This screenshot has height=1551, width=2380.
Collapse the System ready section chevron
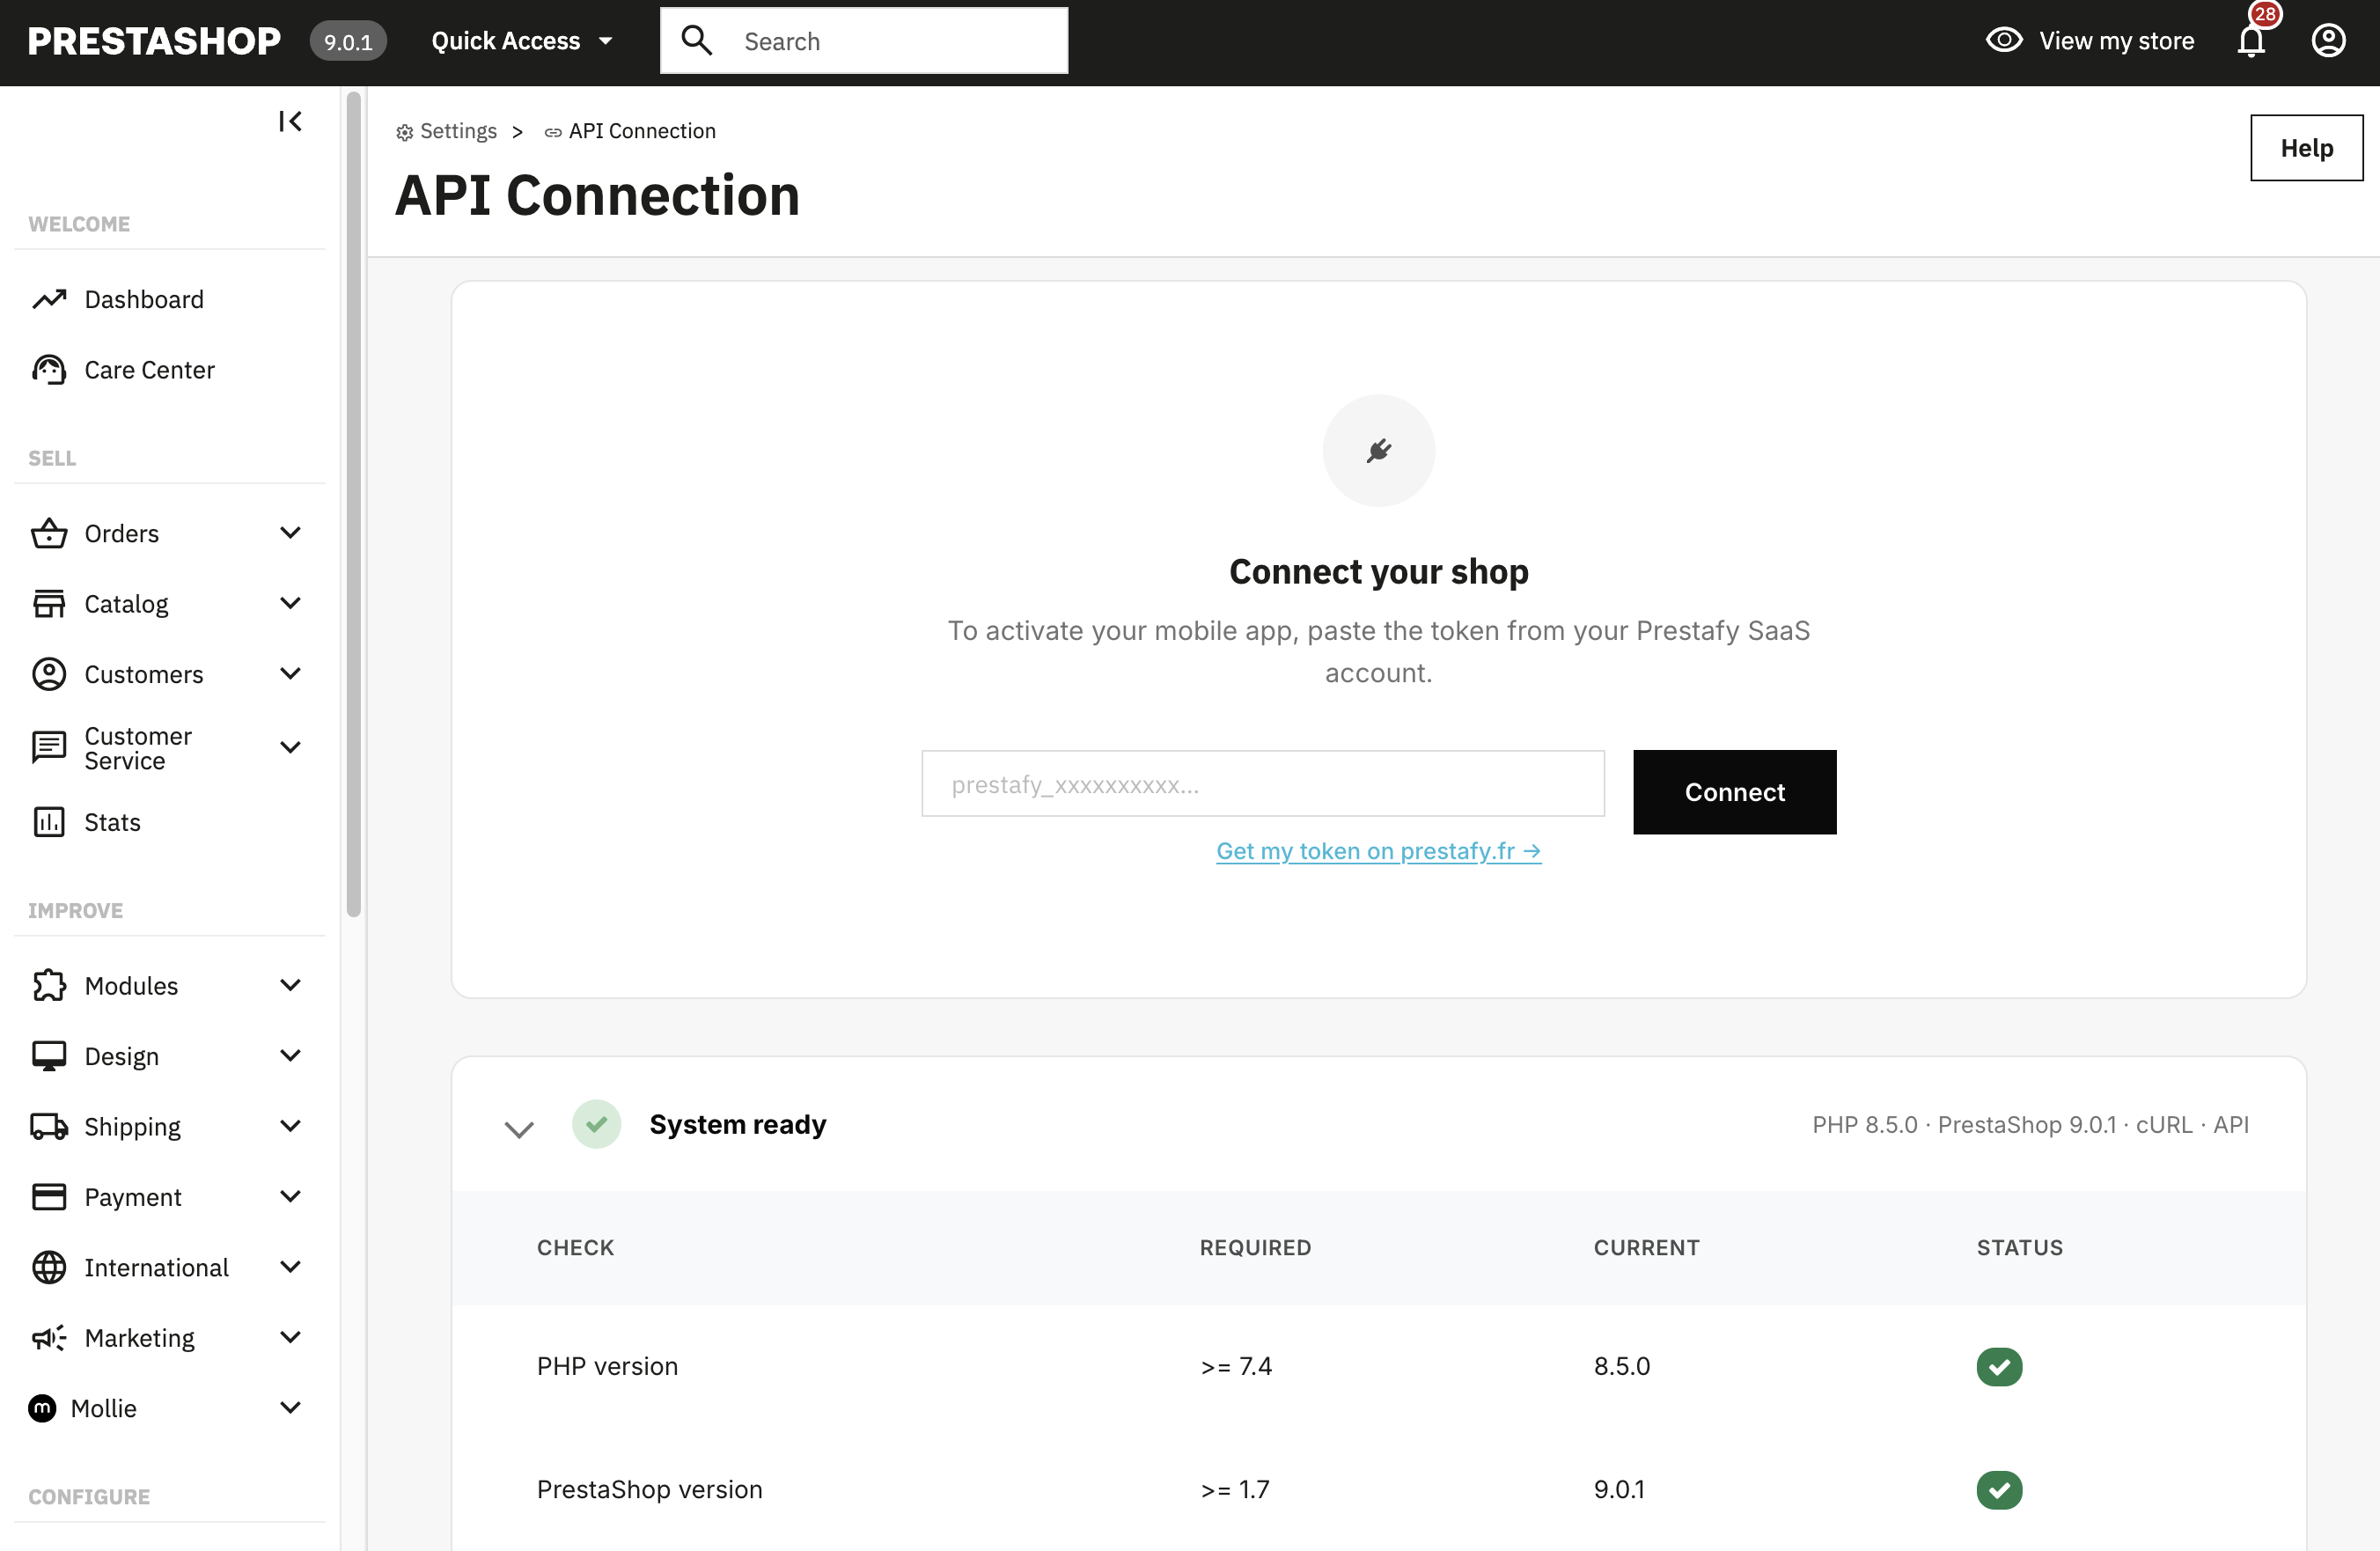pyautogui.click(x=519, y=1129)
